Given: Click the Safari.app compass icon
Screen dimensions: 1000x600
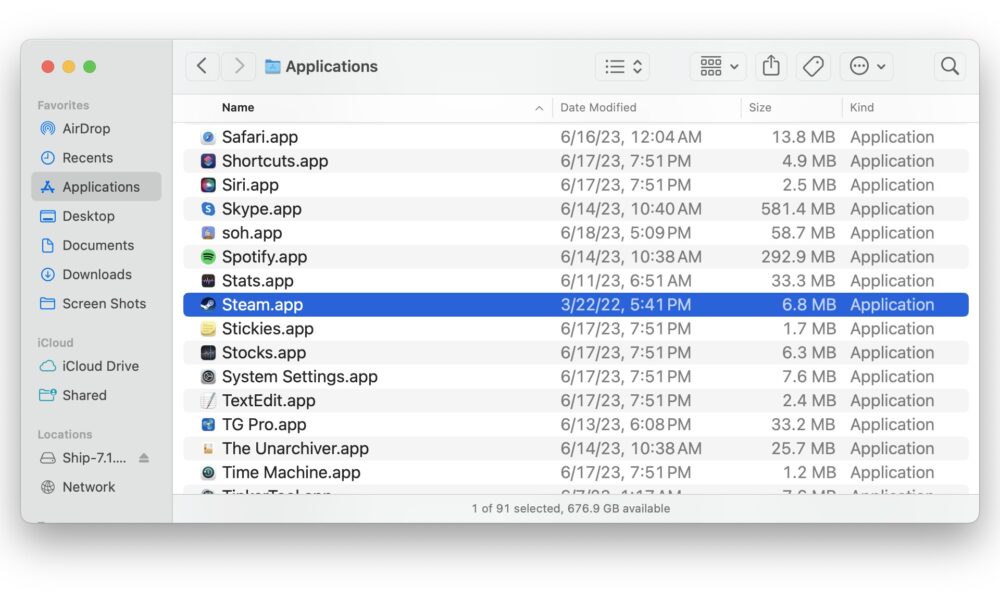Looking at the screenshot, I should tap(208, 137).
